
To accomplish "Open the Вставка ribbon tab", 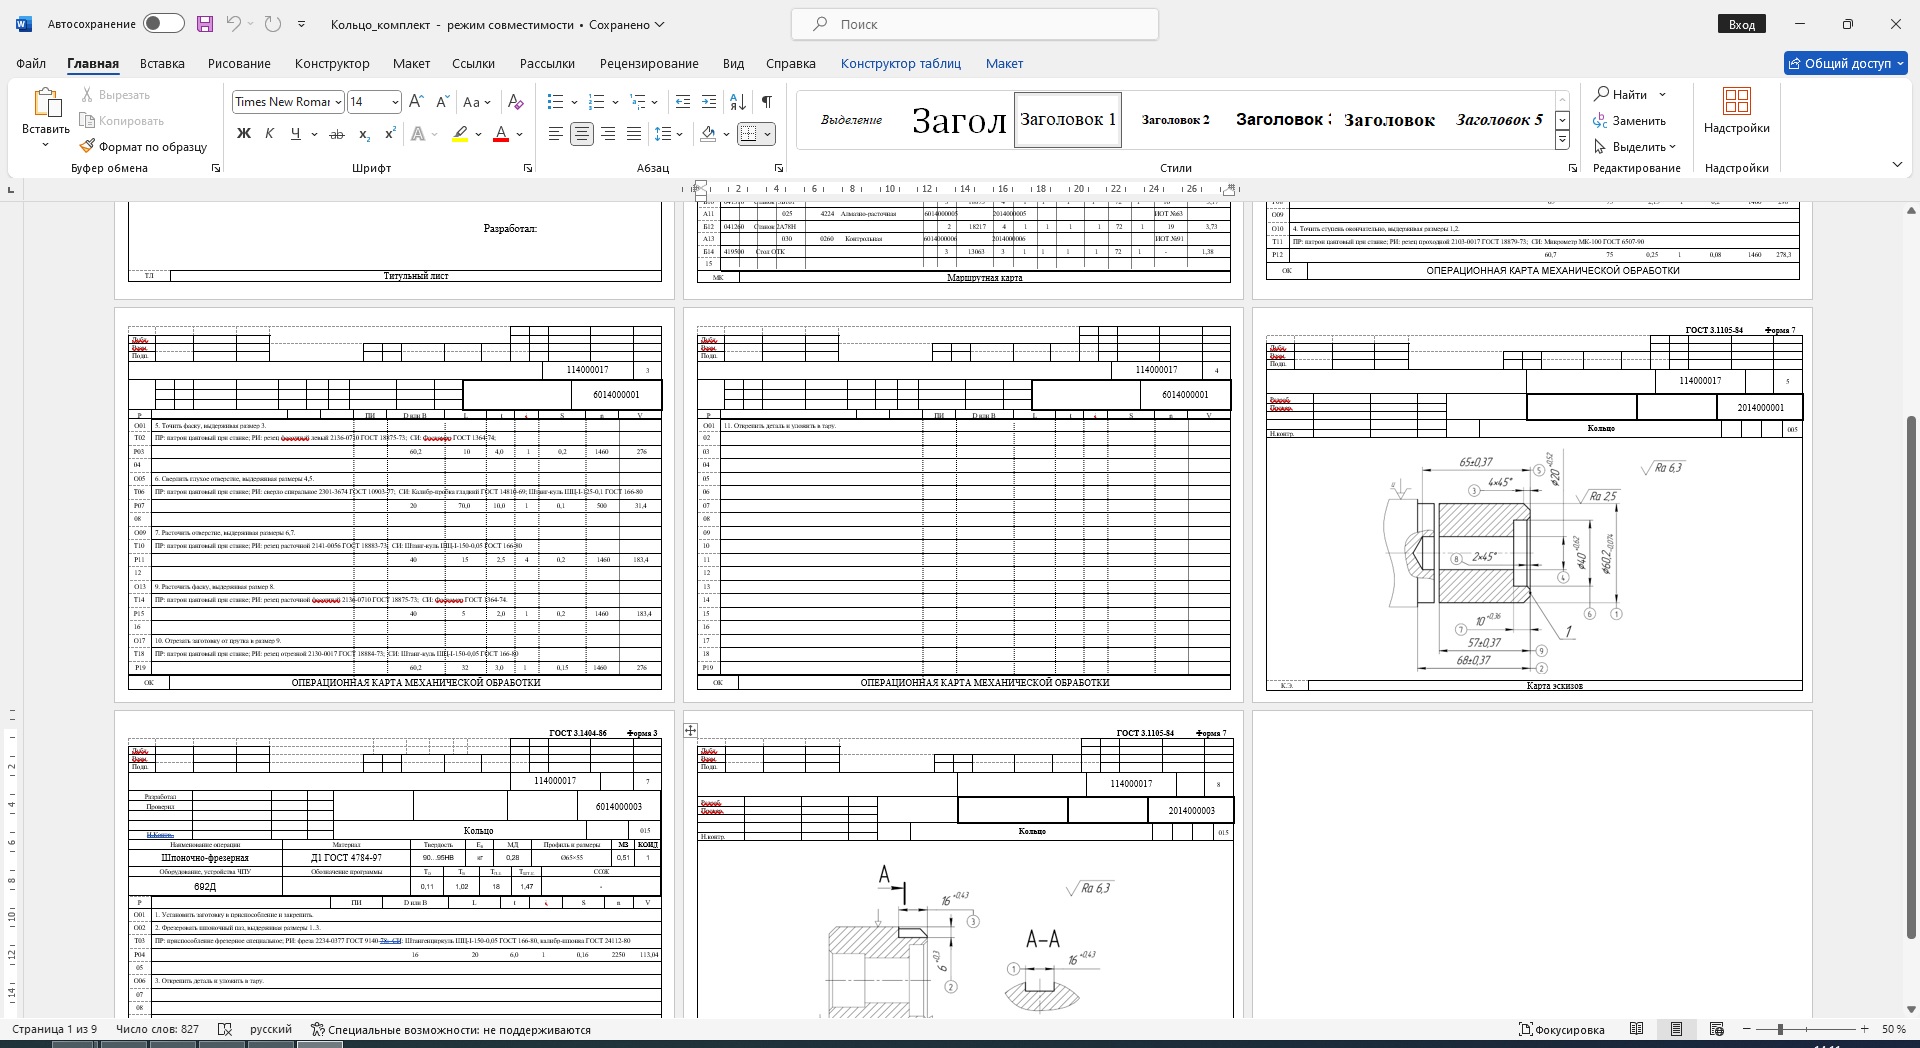I will pos(162,63).
